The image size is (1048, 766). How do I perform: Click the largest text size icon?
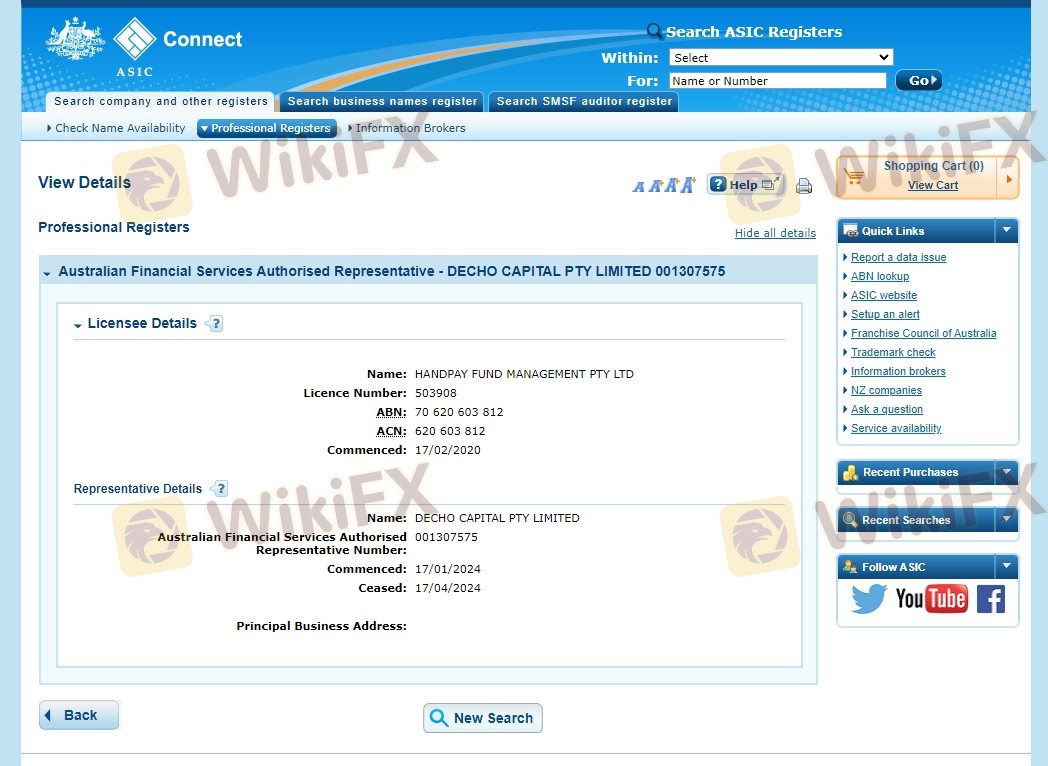(688, 185)
